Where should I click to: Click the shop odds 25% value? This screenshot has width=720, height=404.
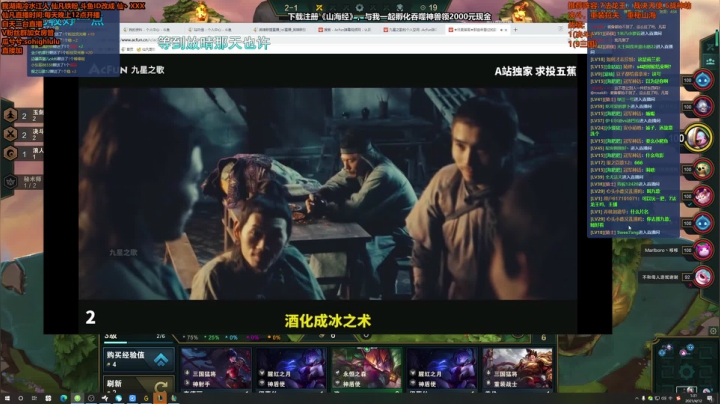[x=212, y=337]
